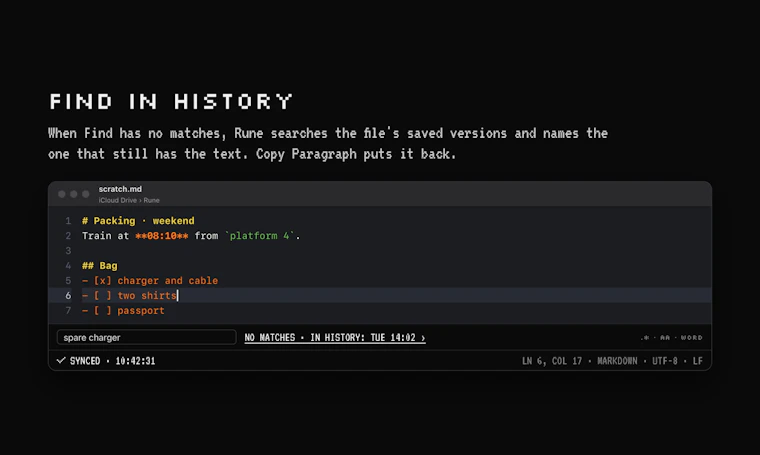Toggle the checked '[x]' box on the charger and cable line
760x455 pixels.
point(102,281)
